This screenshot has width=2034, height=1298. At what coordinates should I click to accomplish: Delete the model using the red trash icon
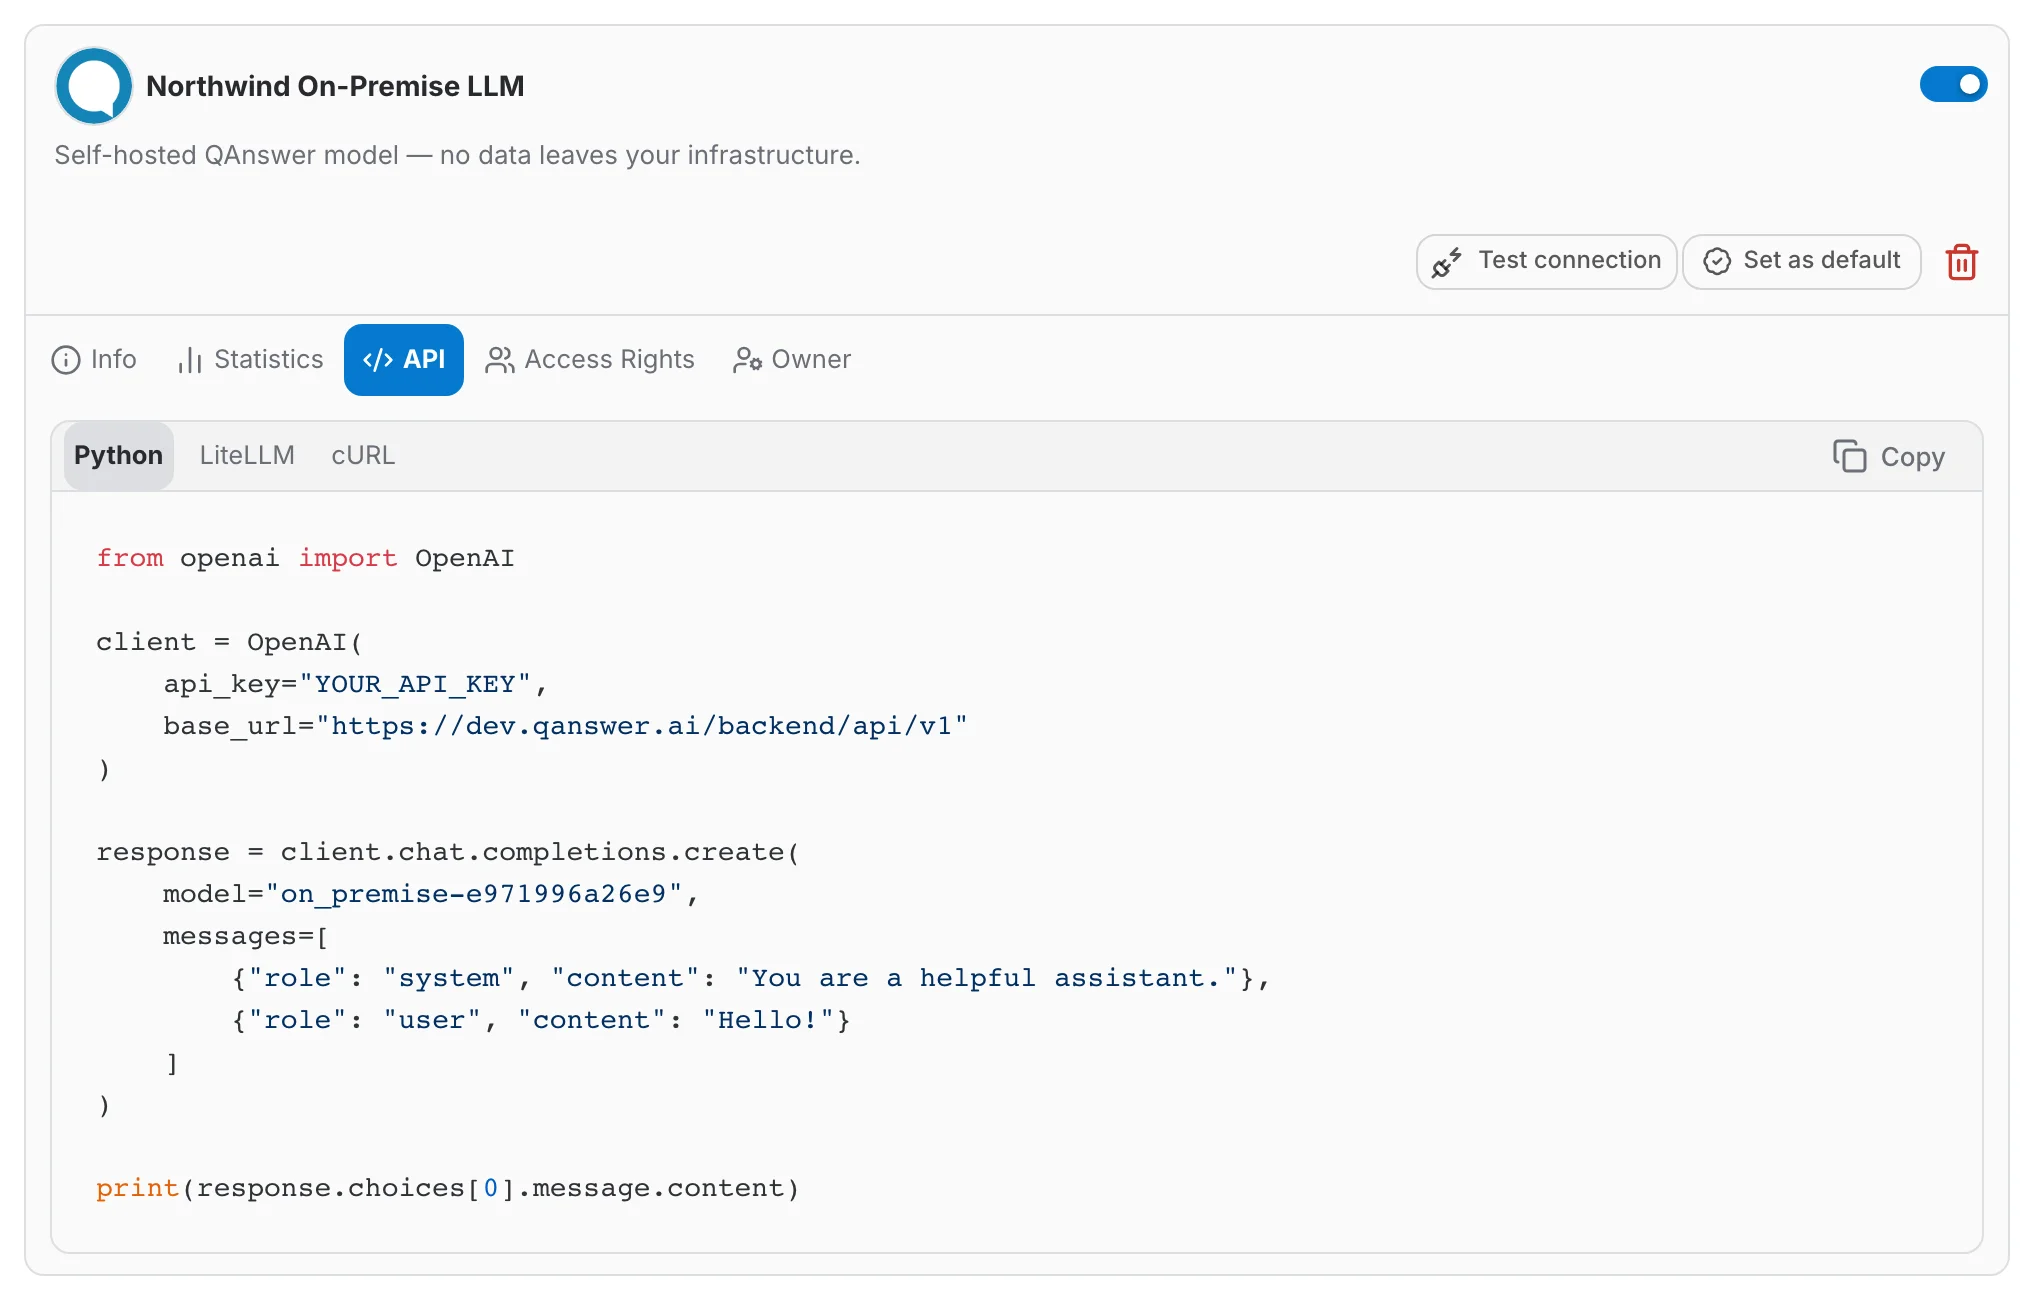pos(1961,262)
